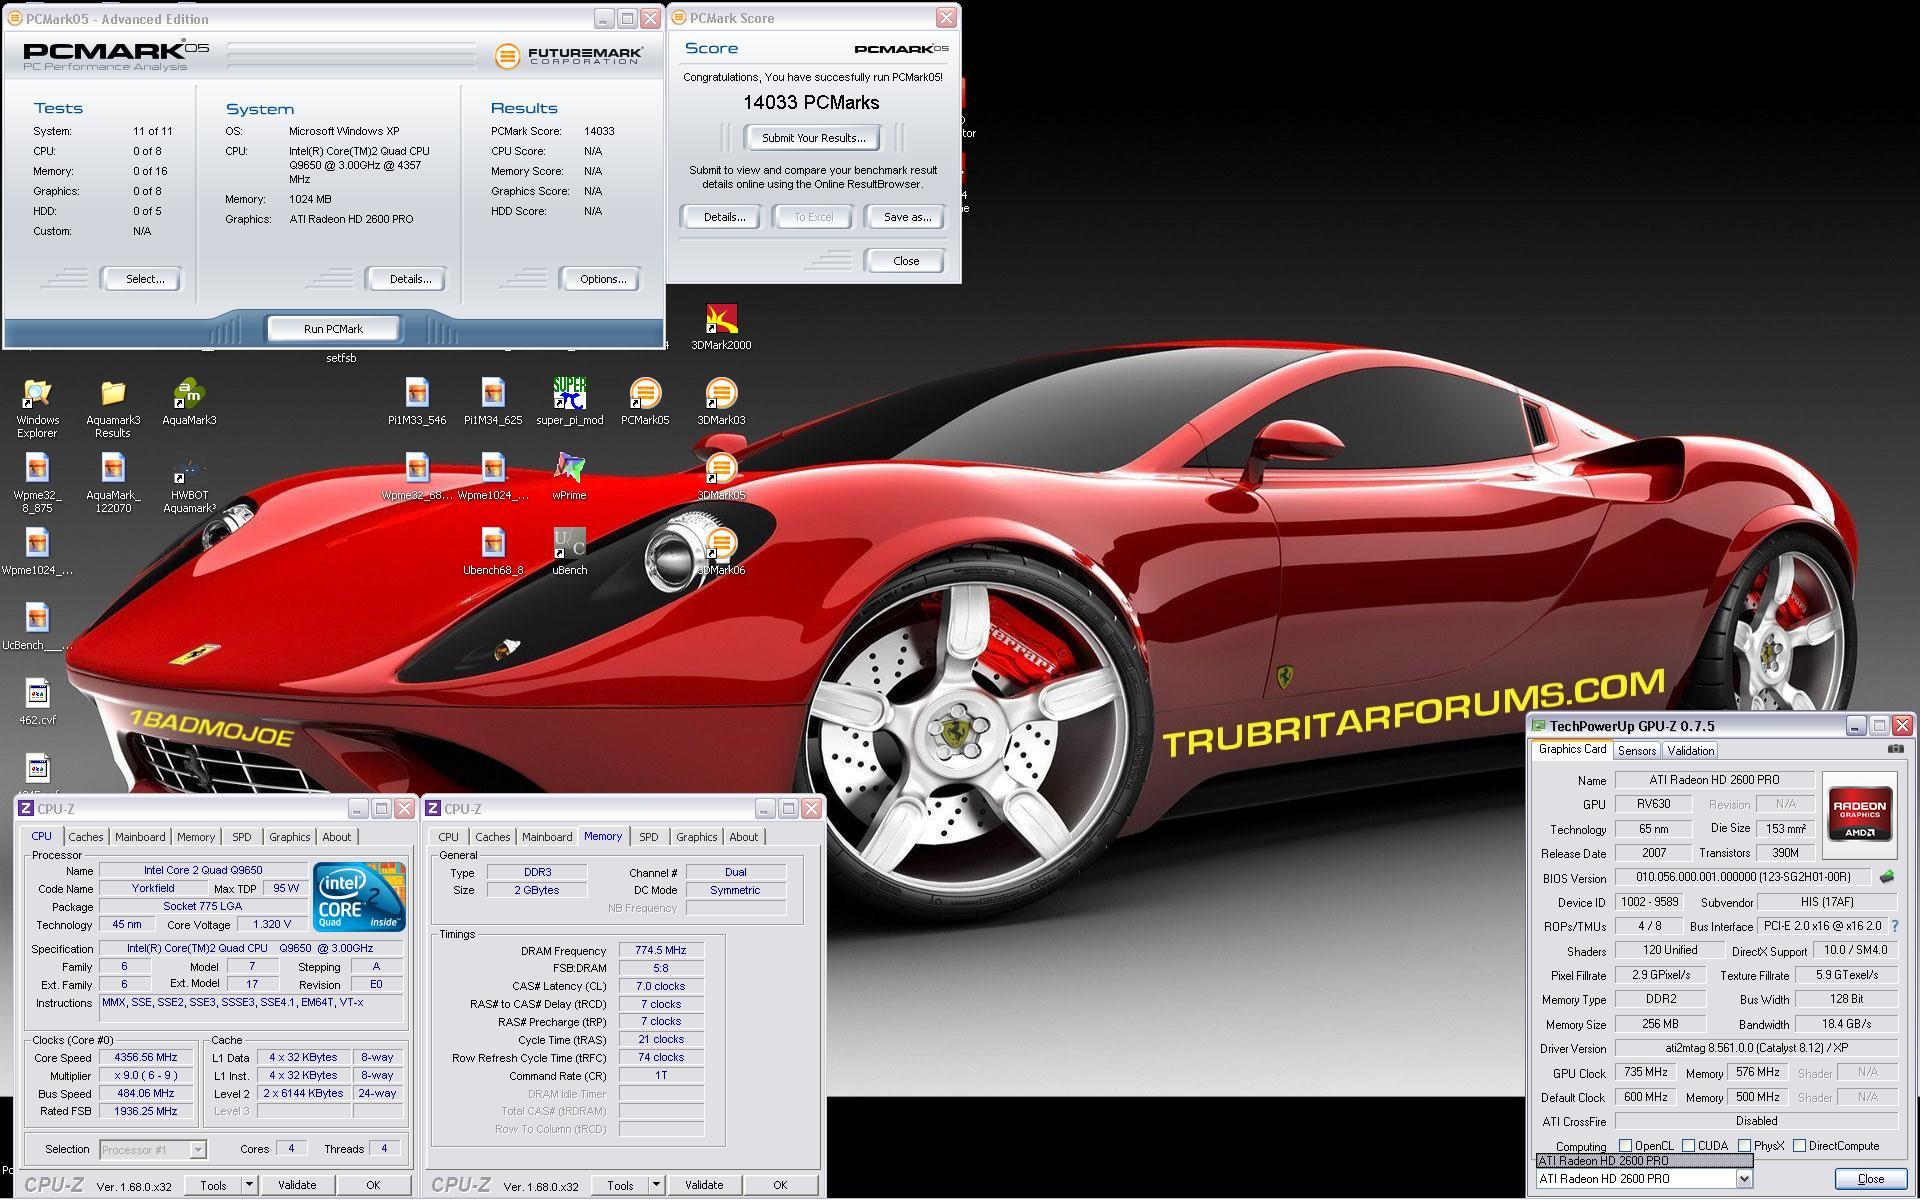The width and height of the screenshot is (1920, 1200).
Task: Click OK in the right CPU-Z window
Action: (780, 1185)
